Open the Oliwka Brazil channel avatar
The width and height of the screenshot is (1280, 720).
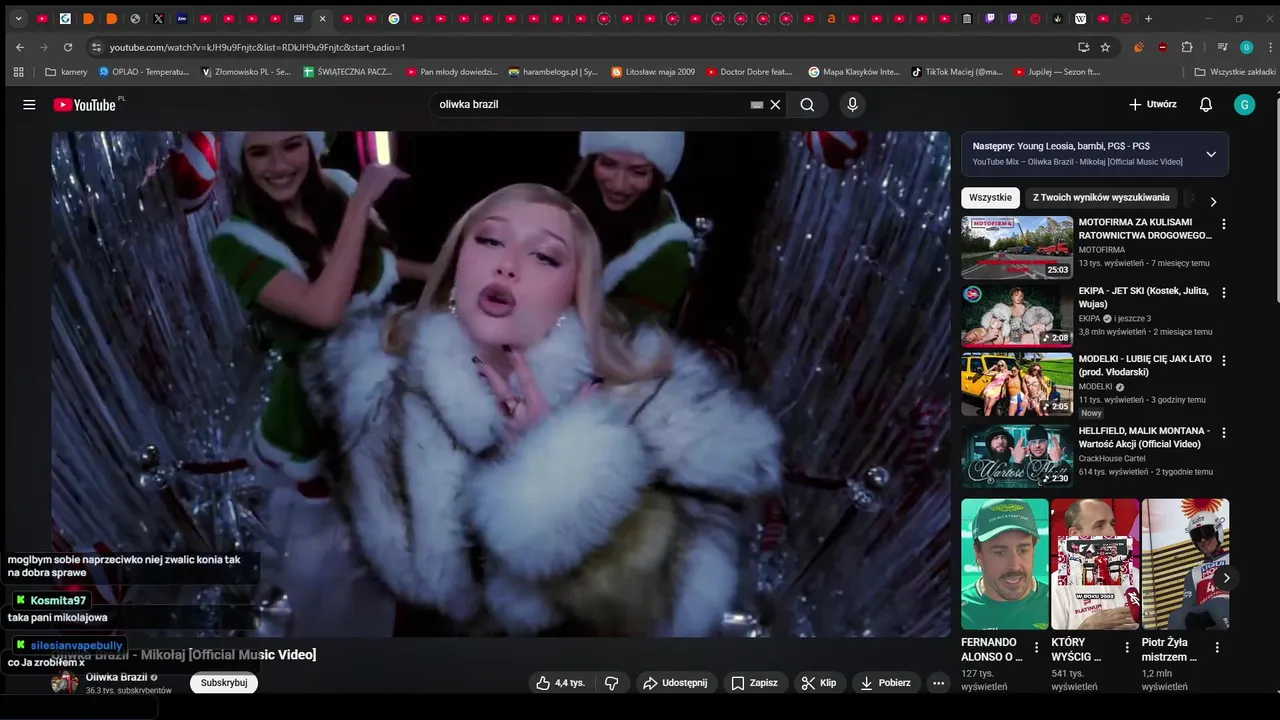[x=65, y=683]
